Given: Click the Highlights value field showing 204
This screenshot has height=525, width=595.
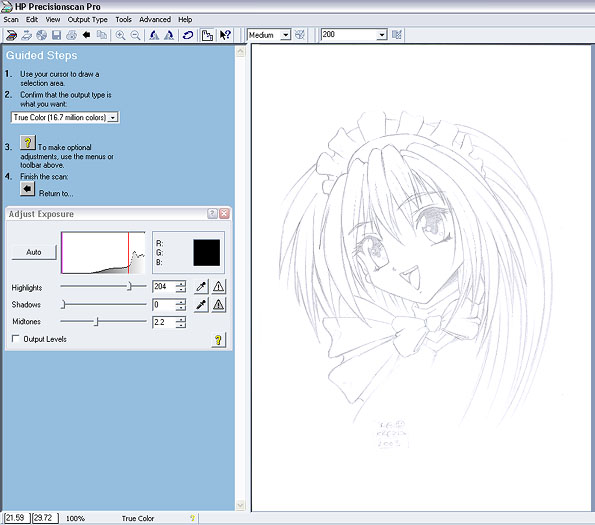Looking at the screenshot, I should 164,286.
